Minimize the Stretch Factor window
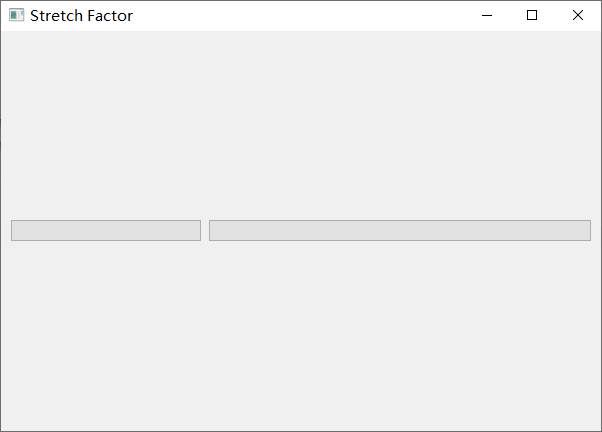Viewport: 602px width, 432px height. click(x=487, y=15)
